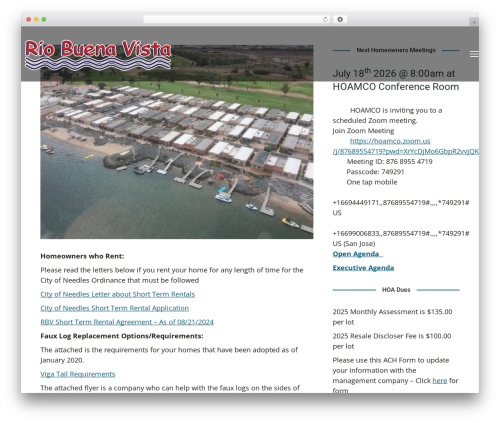Open RBV Short Term Rental Agreement link
Viewport: 500px width, 423px height.
pos(127,322)
